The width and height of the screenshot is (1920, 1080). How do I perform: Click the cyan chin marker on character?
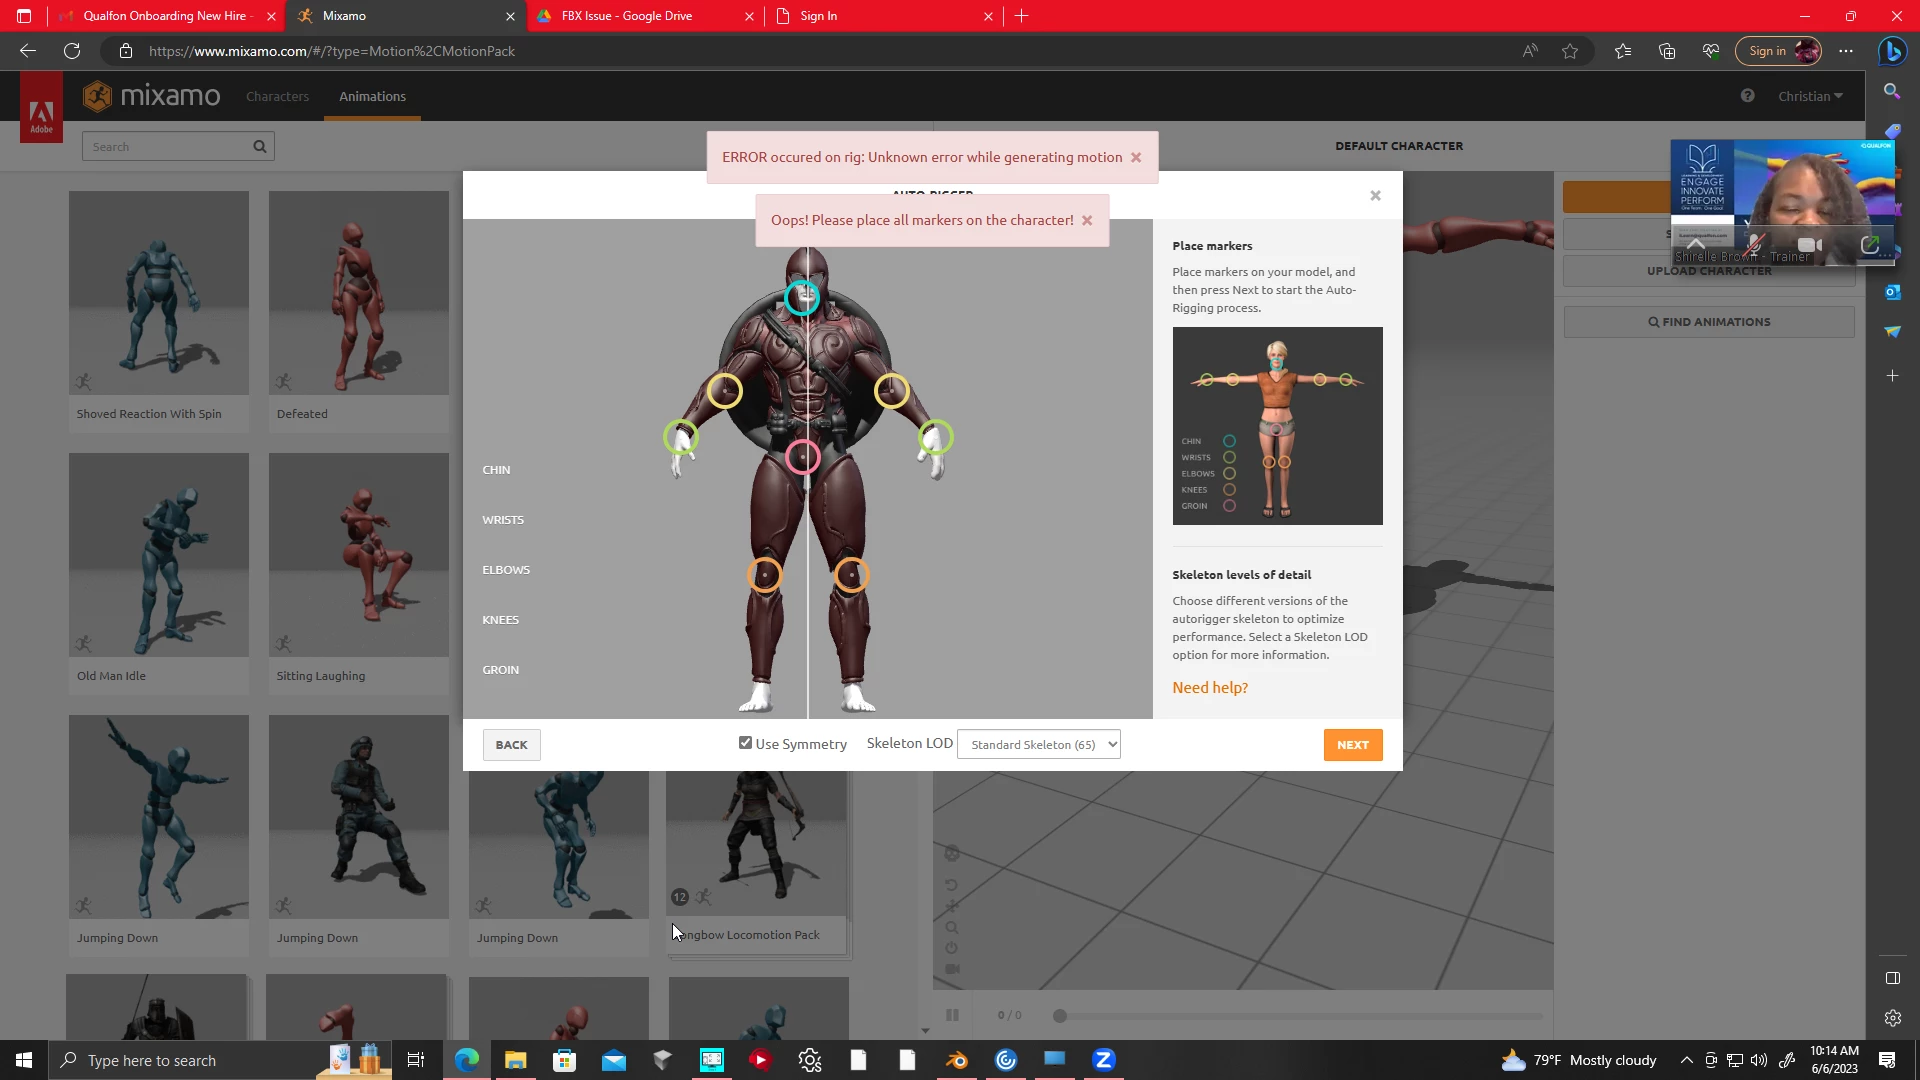point(801,297)
